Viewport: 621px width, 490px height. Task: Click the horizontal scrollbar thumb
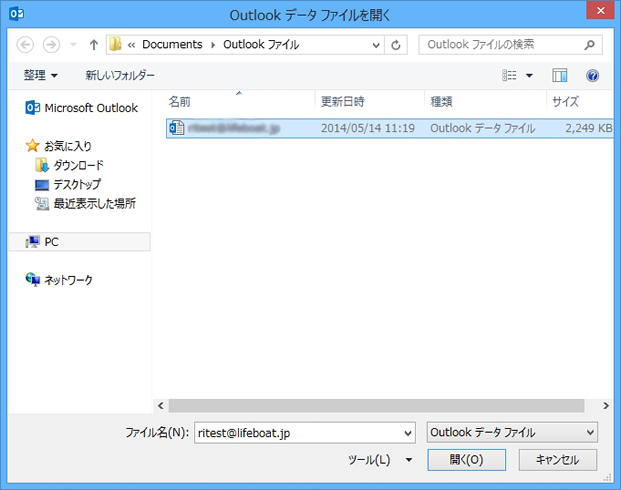click(x=376, y=406)
